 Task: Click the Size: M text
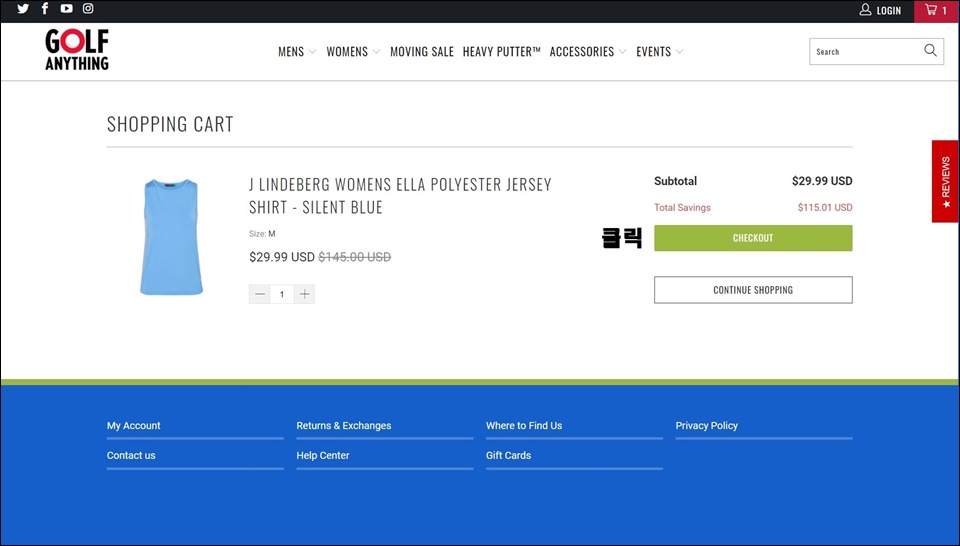click(x=262, y=234)
